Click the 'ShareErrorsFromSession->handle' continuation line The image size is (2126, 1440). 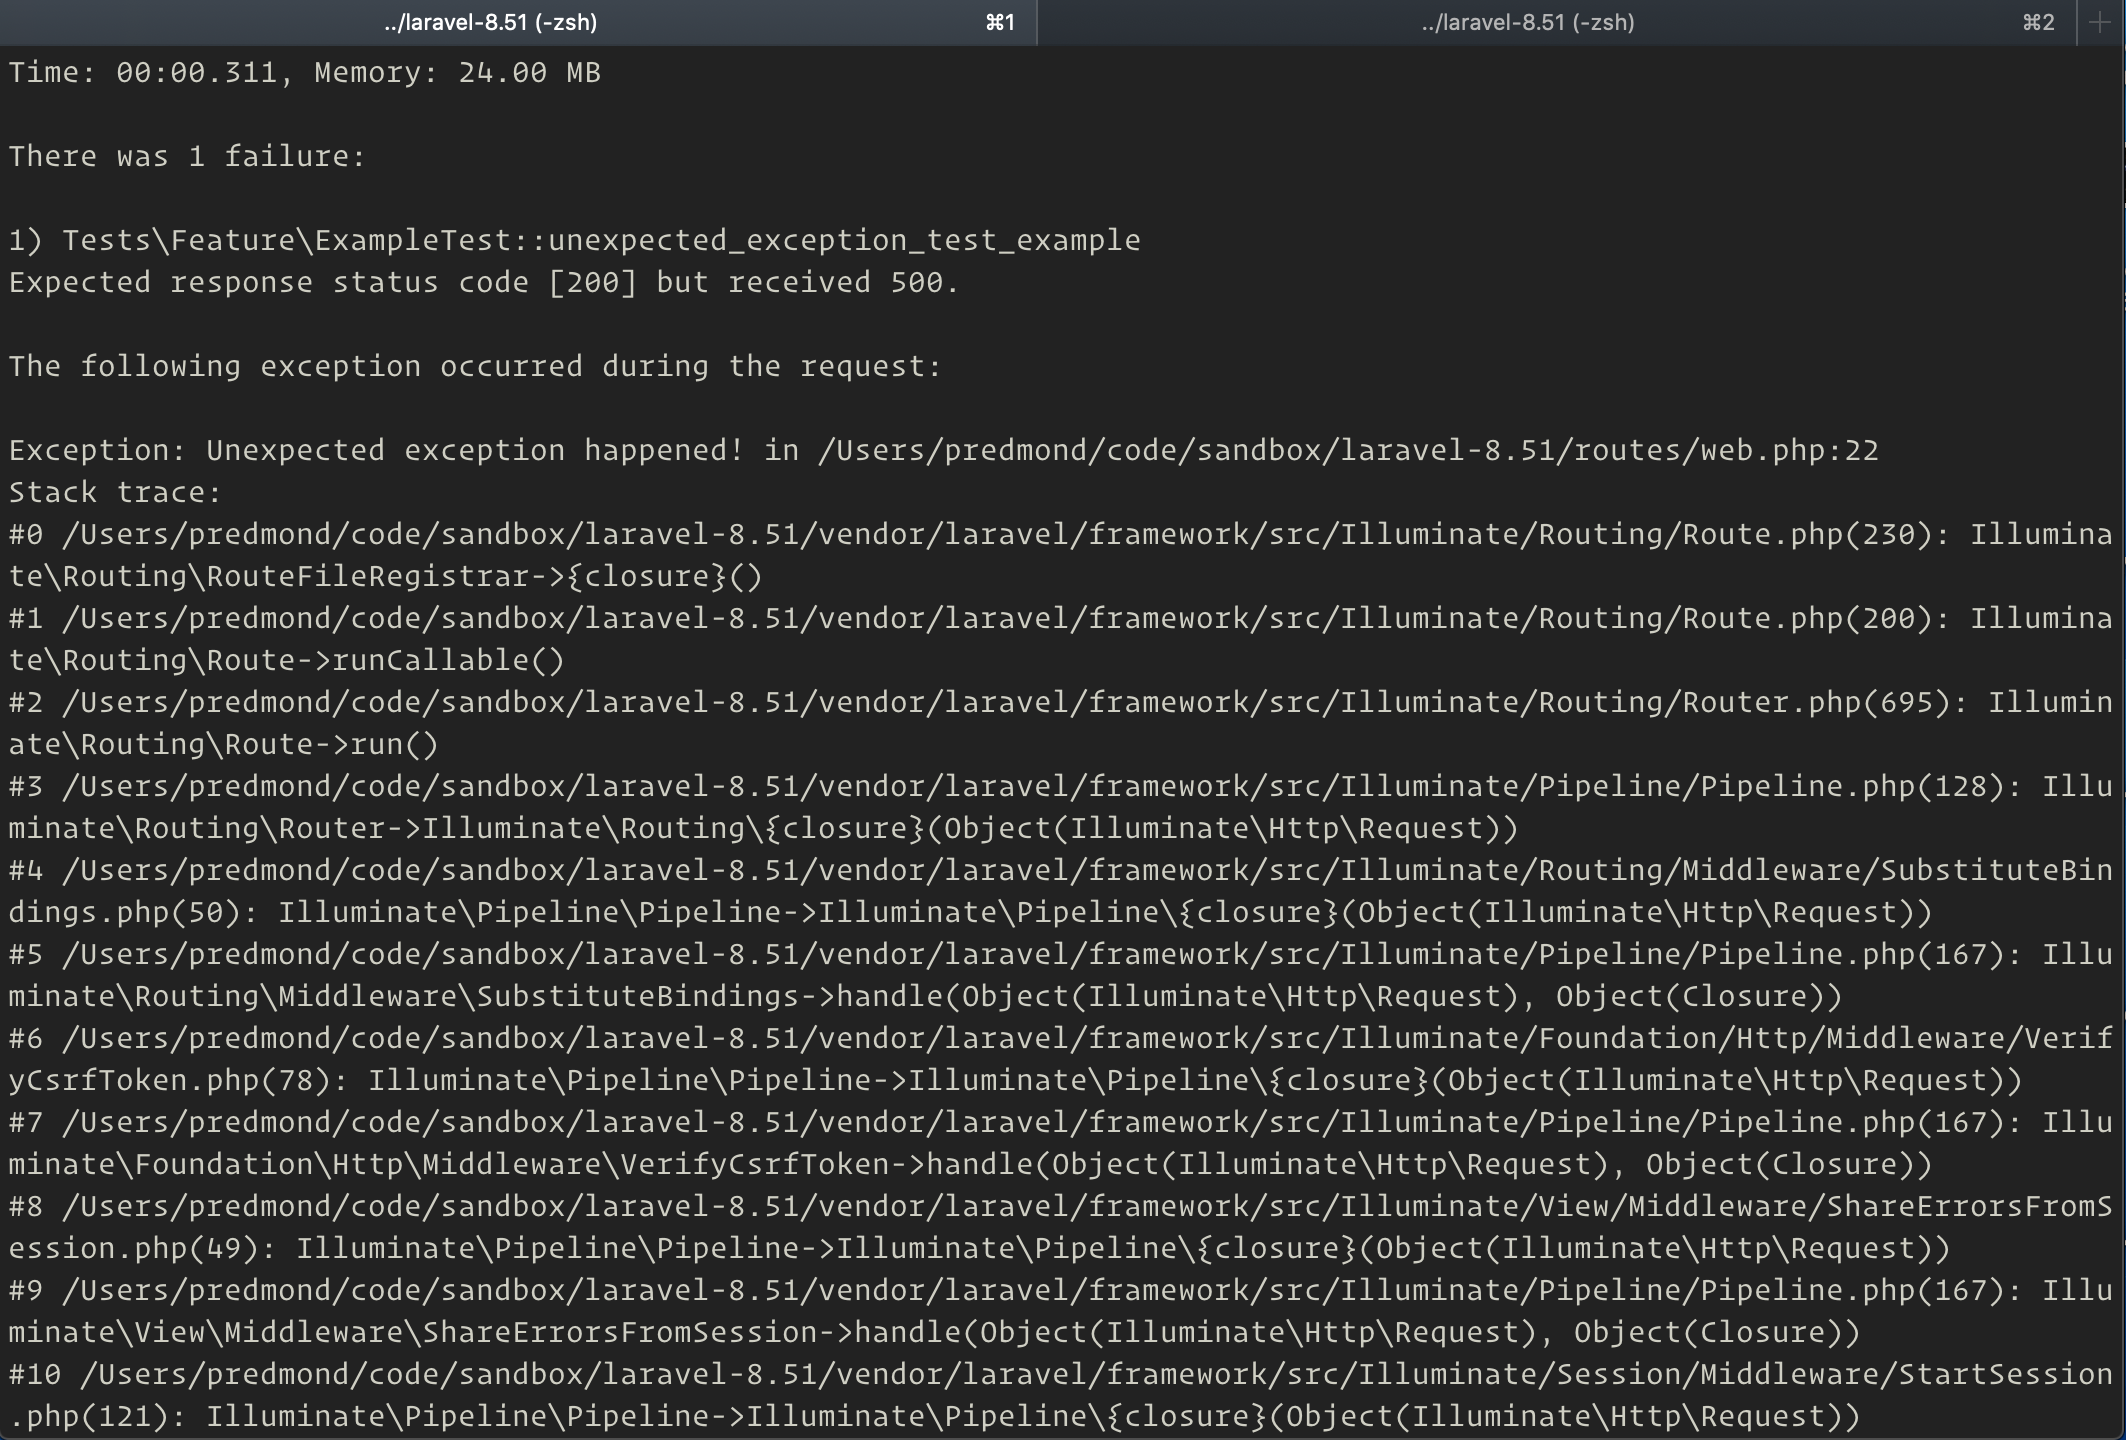point(934,1333)
